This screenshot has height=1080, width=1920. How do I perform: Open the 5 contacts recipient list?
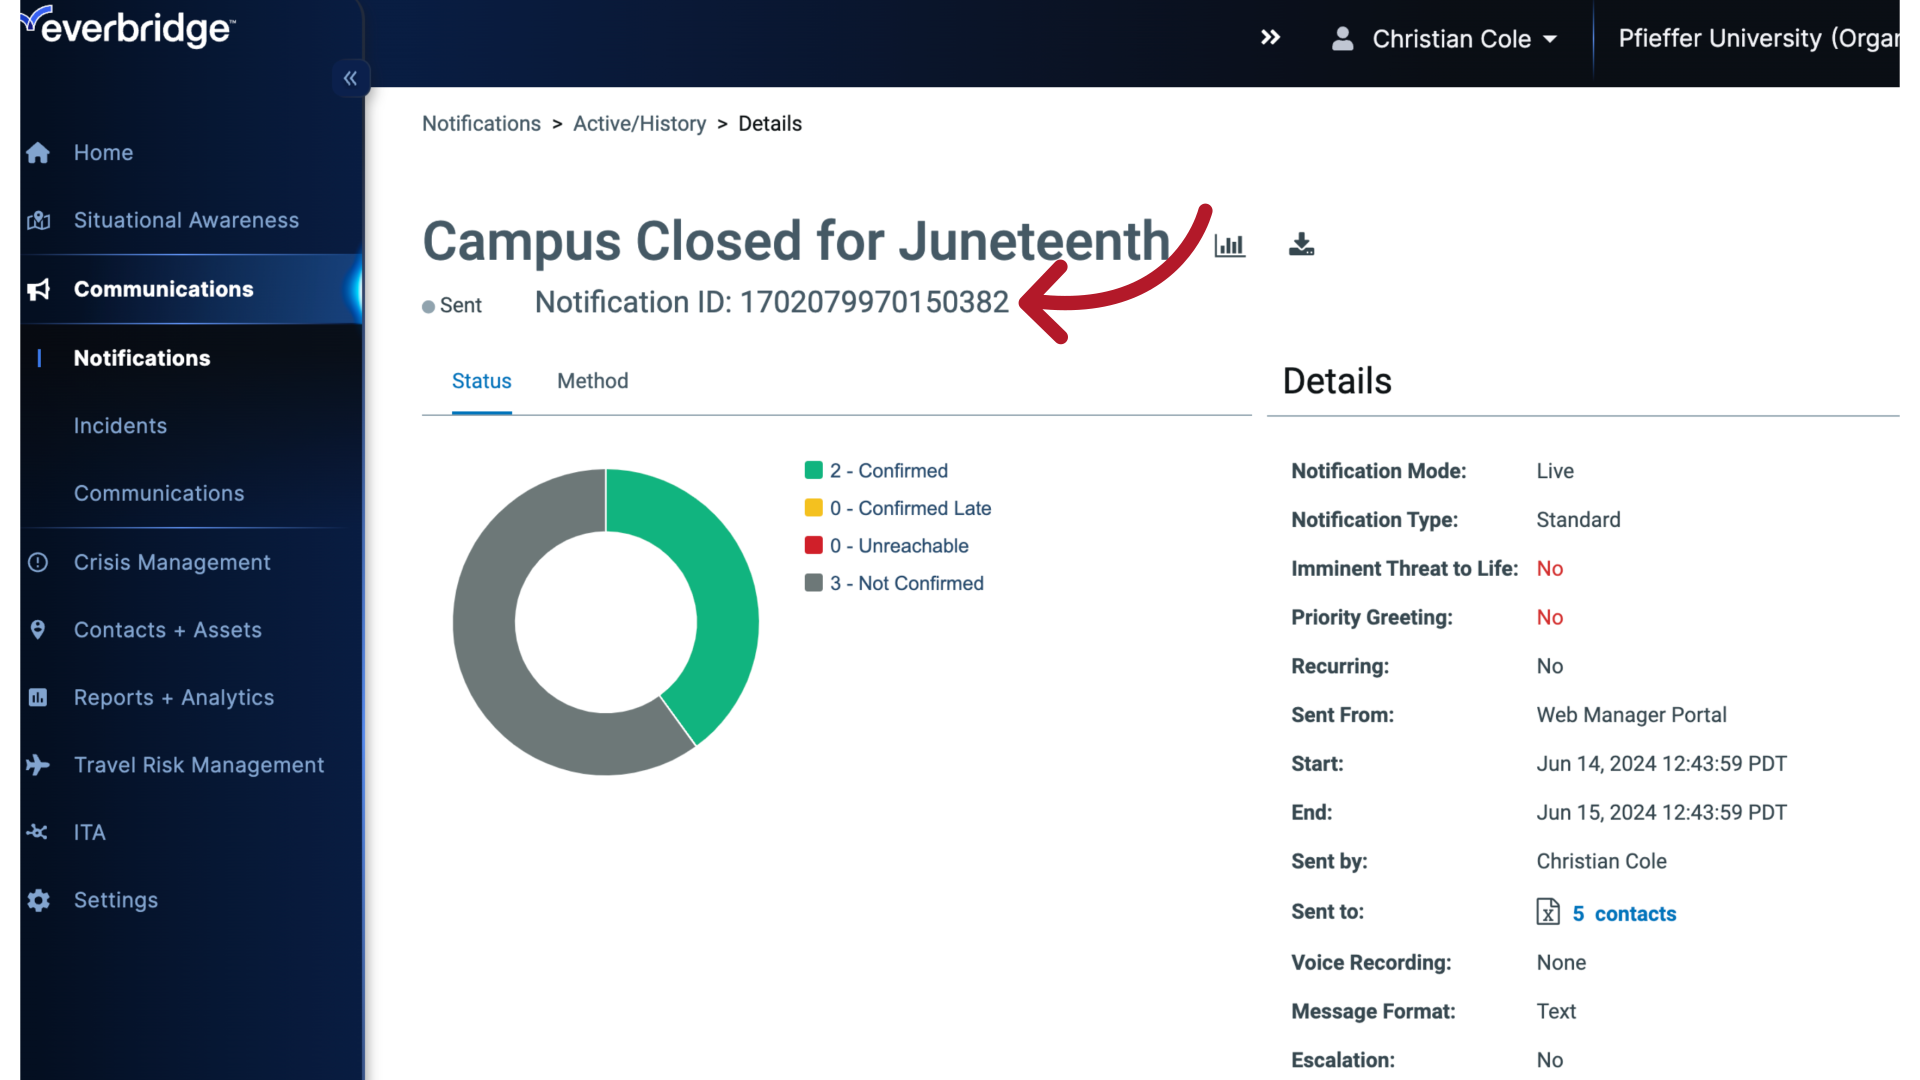coord(1623,913)
